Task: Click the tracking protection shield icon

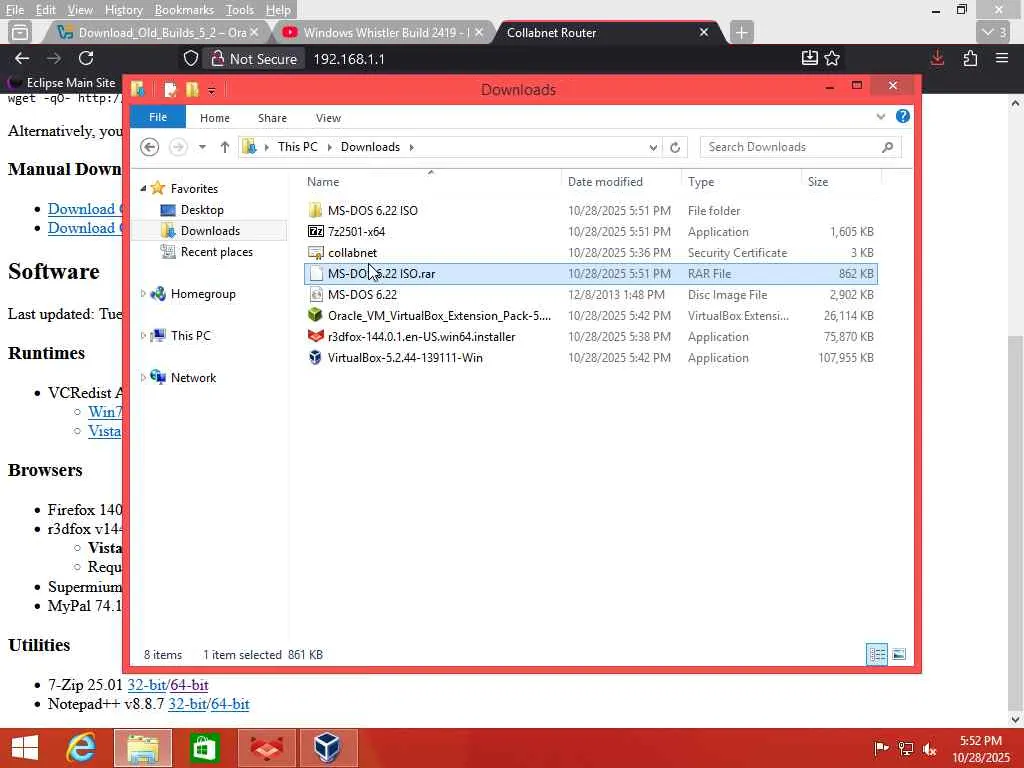Action: pos(191,58)
